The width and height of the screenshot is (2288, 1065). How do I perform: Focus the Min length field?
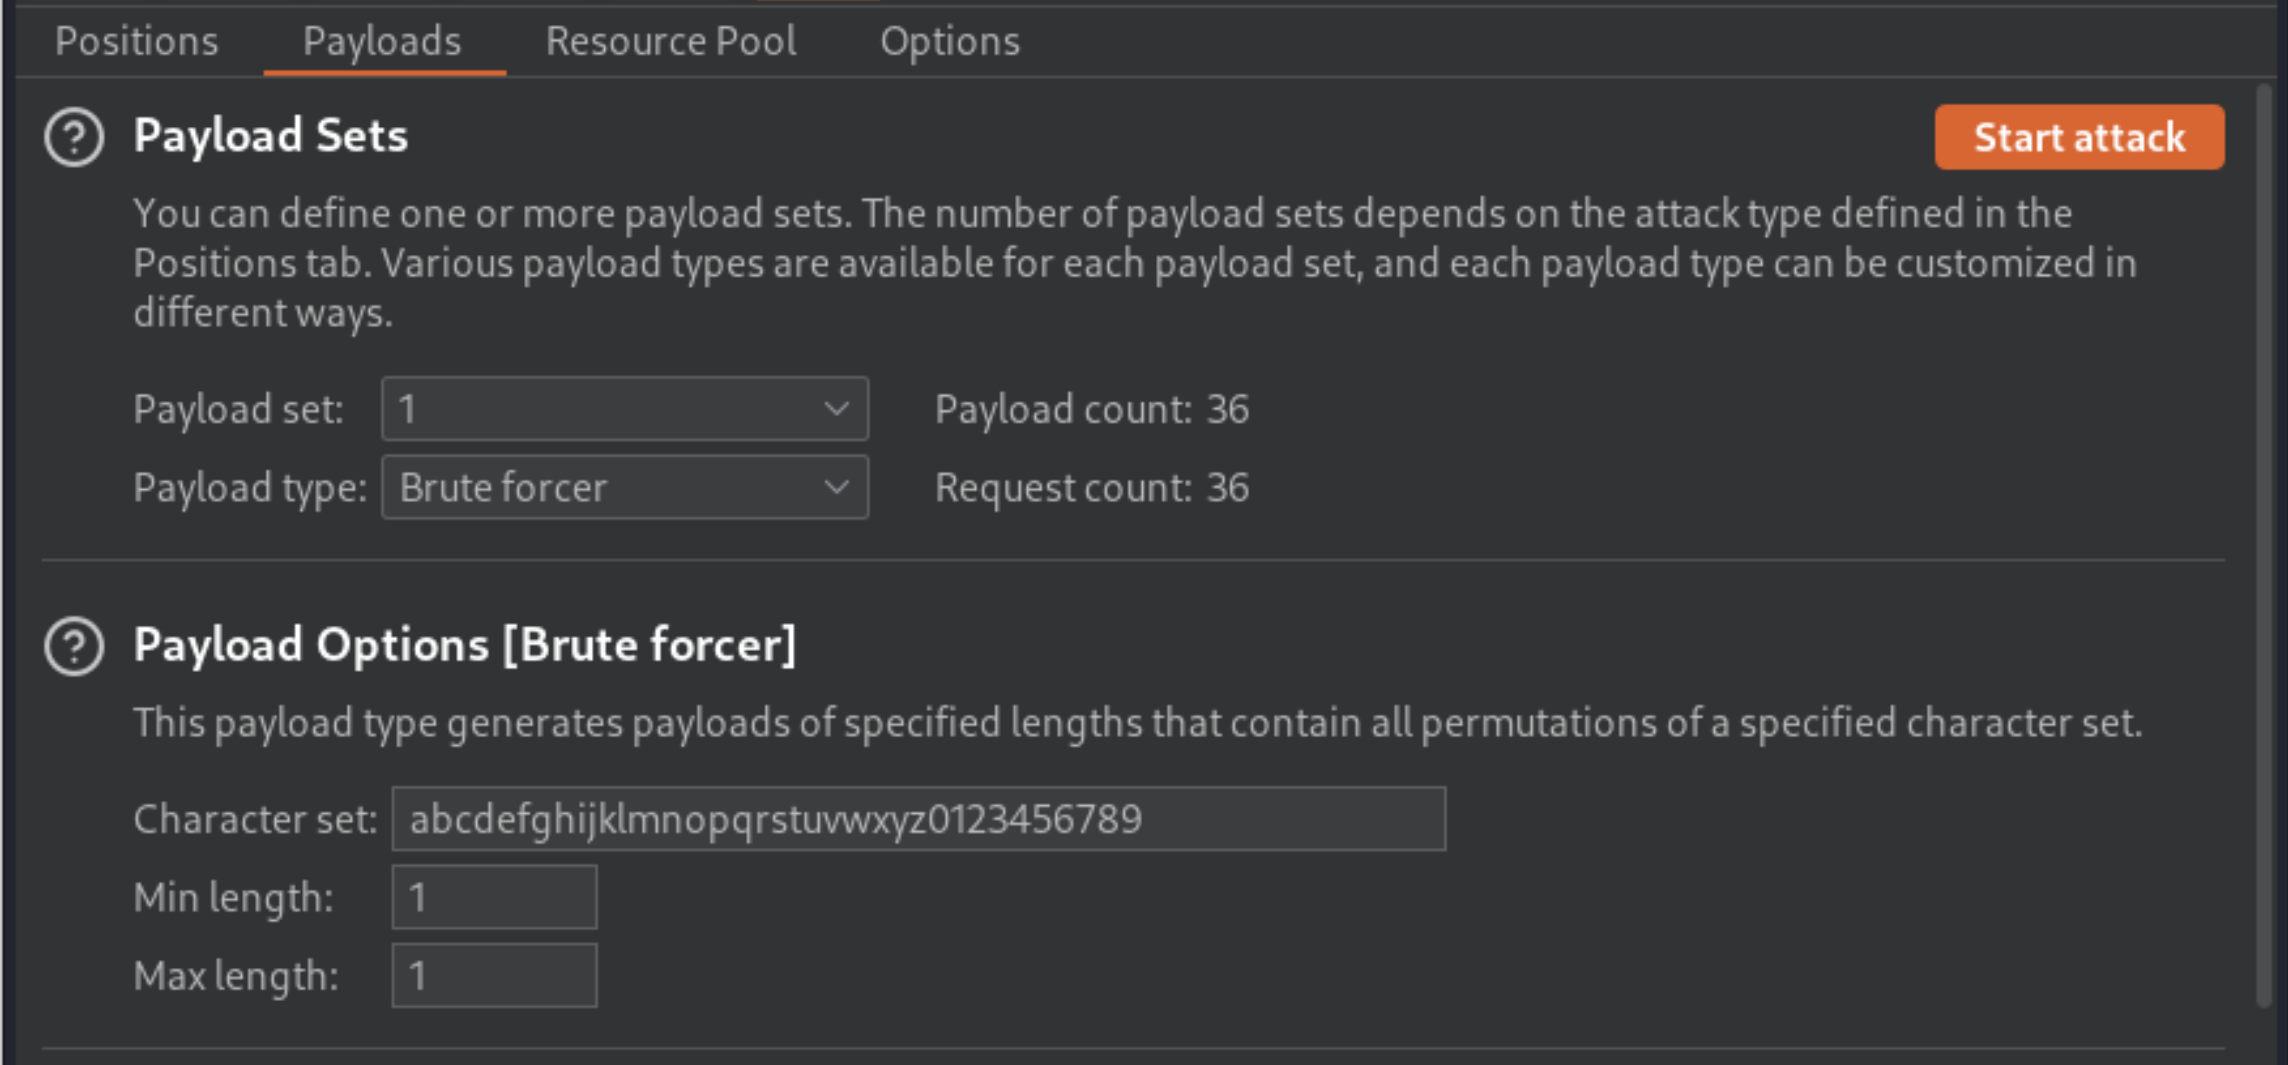point(494,897)
